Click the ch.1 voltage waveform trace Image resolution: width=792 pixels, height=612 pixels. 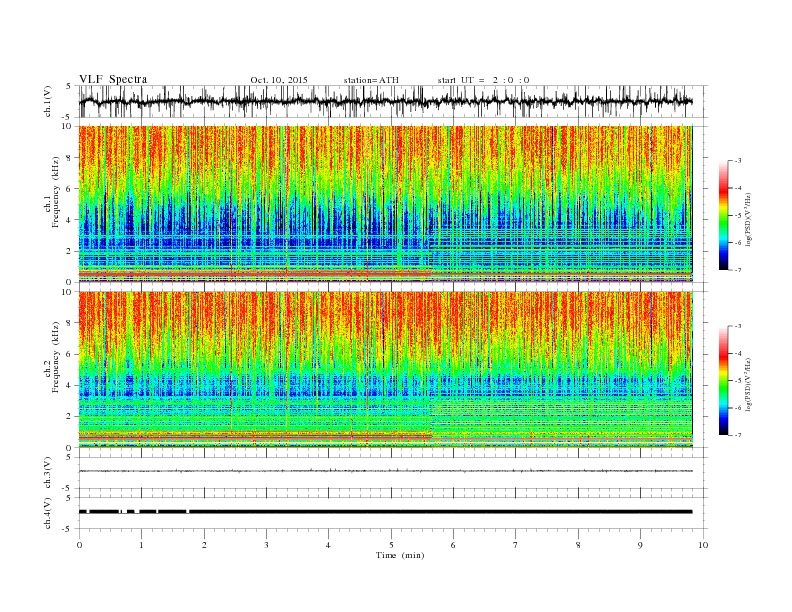[x=385, y=101]
